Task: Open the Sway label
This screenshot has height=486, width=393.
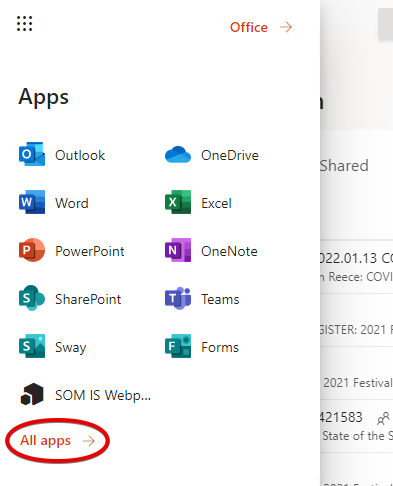Action: point(71,347)
